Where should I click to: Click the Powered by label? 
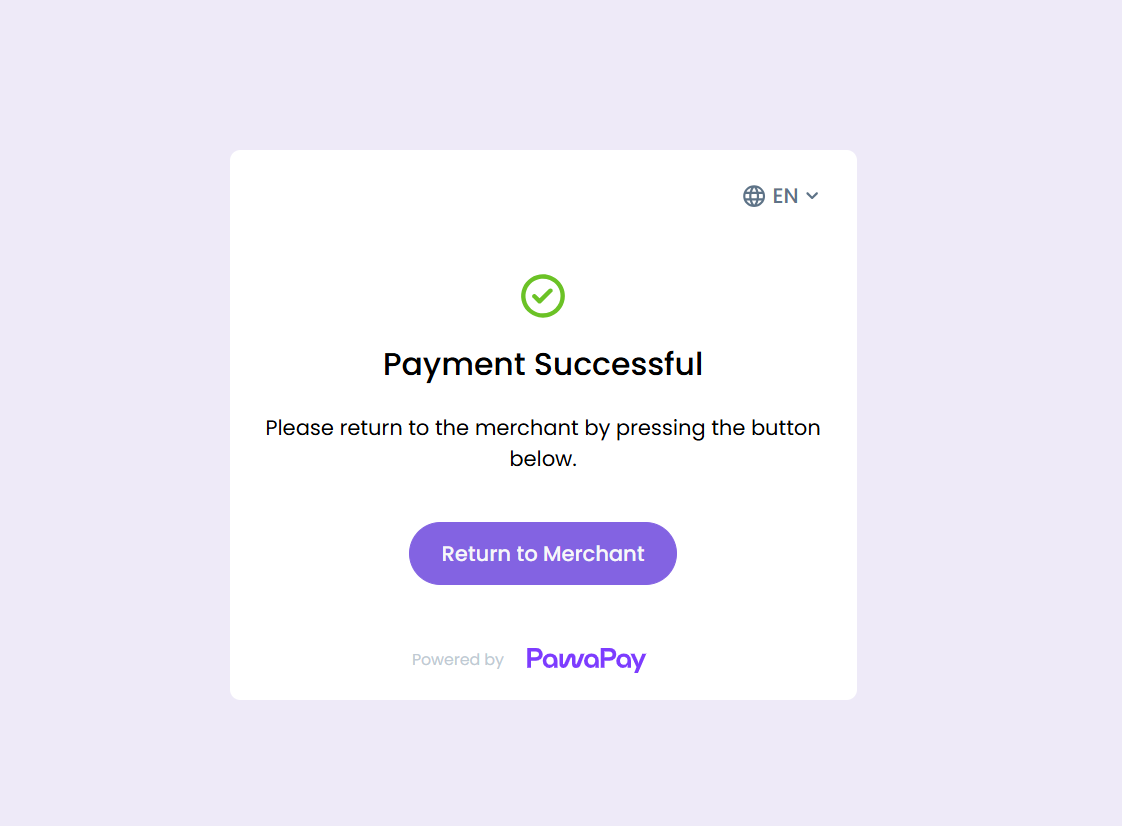(458, 660)
